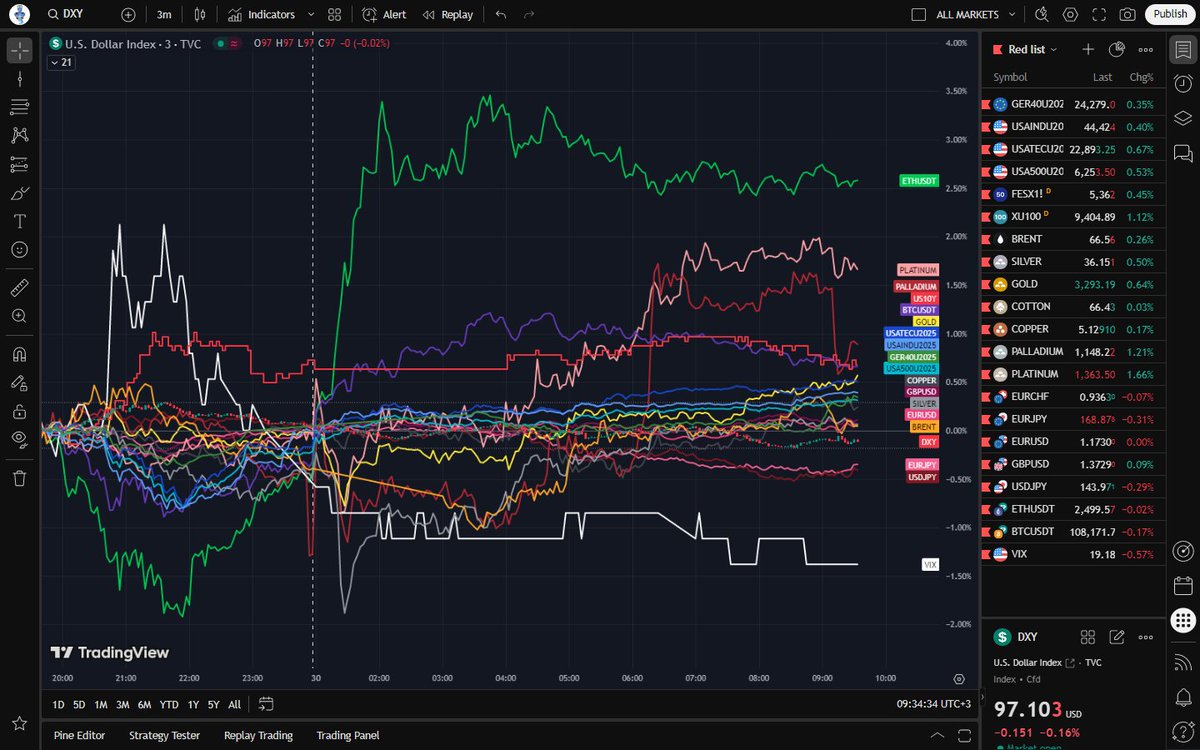Open the trend line drawing tool
This screenshot has height=750, width=1200.
[x=20, y=79]
